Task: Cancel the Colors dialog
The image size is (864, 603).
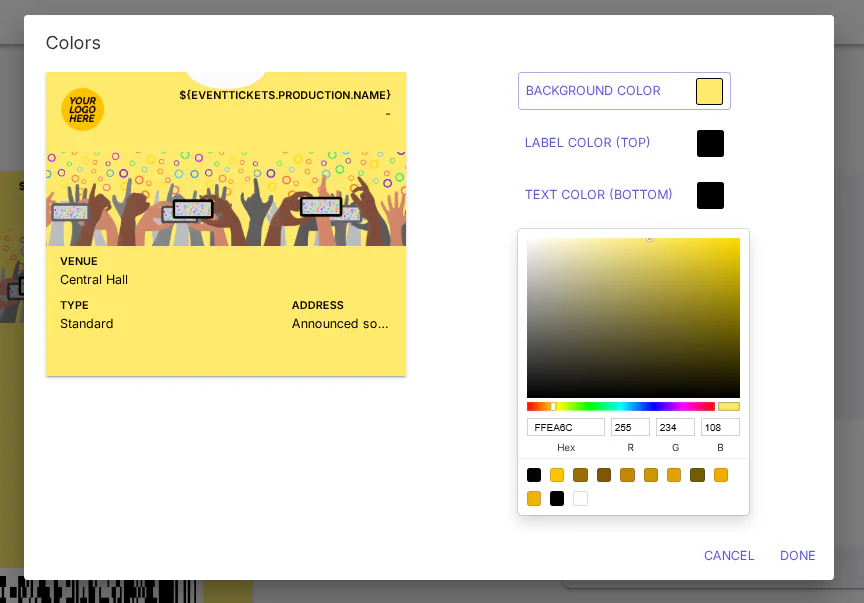Action: [x=728, y=556]
